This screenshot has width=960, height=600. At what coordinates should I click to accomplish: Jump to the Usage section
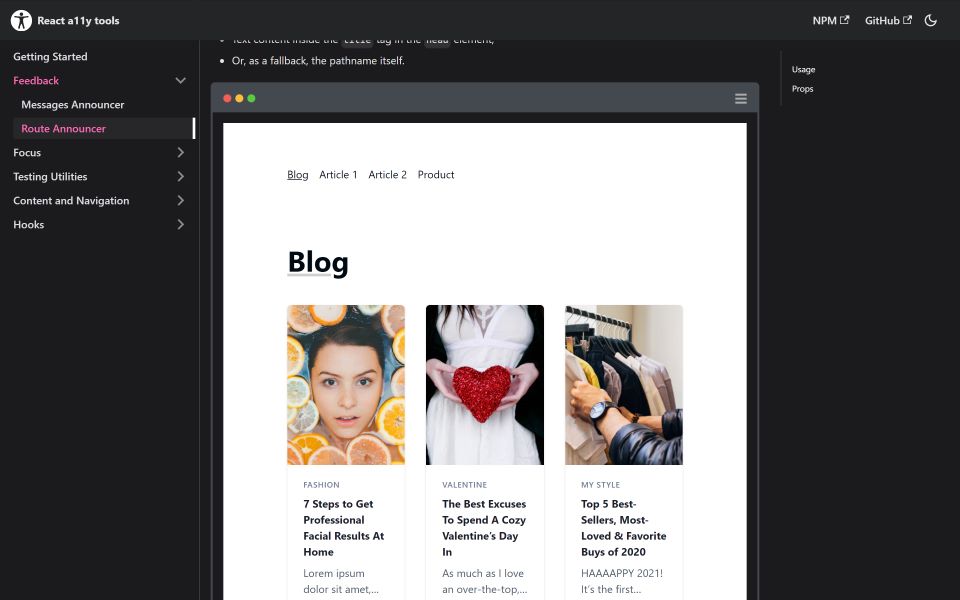(x=803, y=69)
